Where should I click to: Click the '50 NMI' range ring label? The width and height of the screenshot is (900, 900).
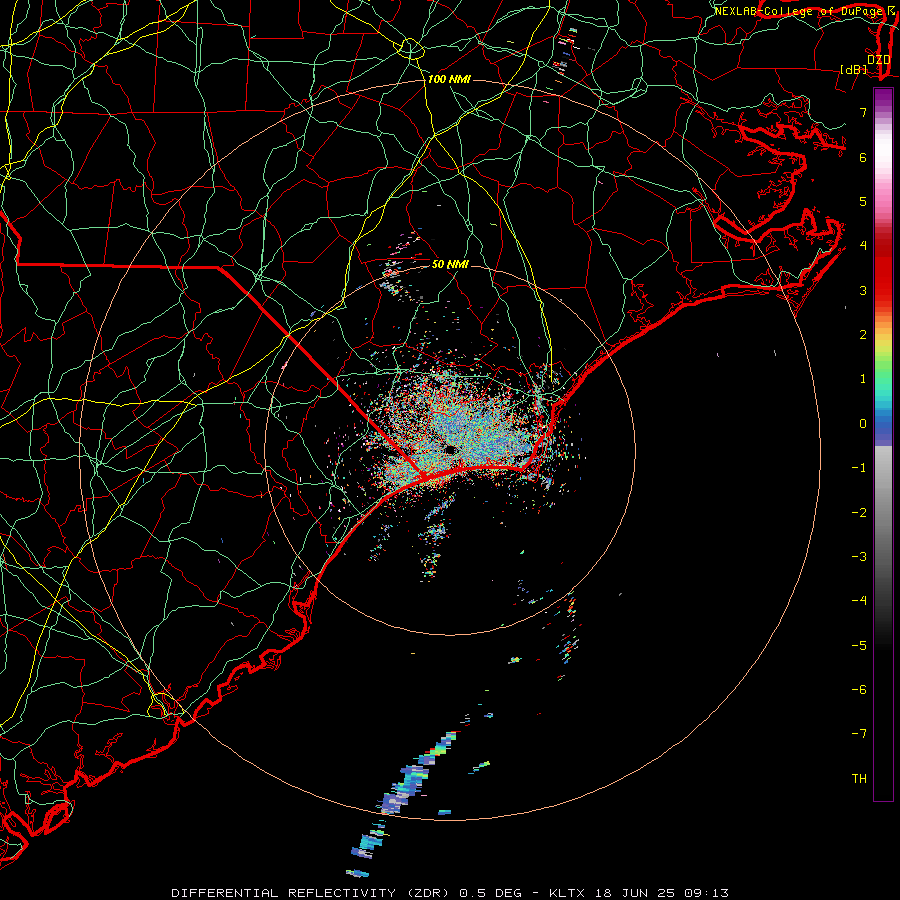[450, 264]
